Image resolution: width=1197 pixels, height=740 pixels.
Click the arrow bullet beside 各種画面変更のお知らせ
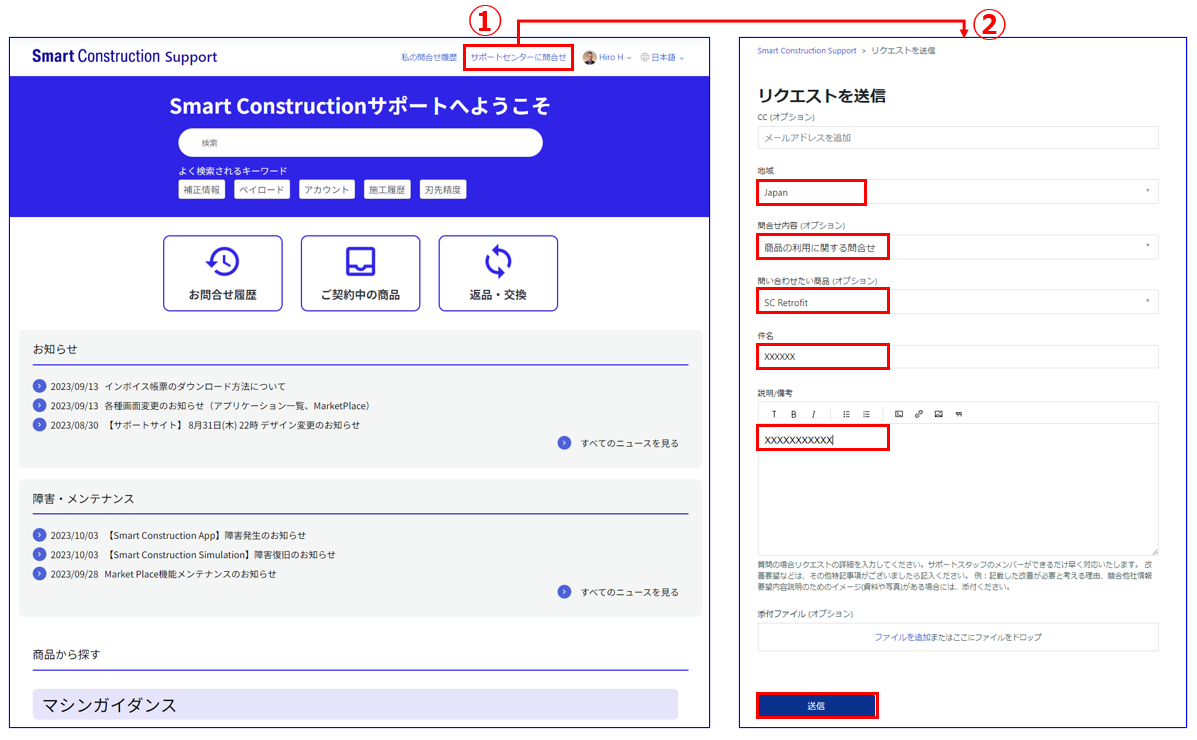coord(40,405)
